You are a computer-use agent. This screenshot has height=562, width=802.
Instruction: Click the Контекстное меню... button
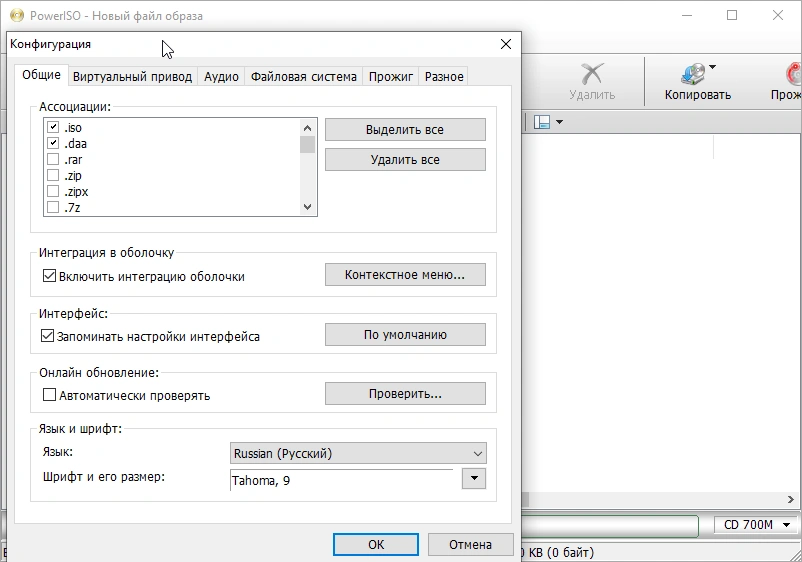point(405,275)
